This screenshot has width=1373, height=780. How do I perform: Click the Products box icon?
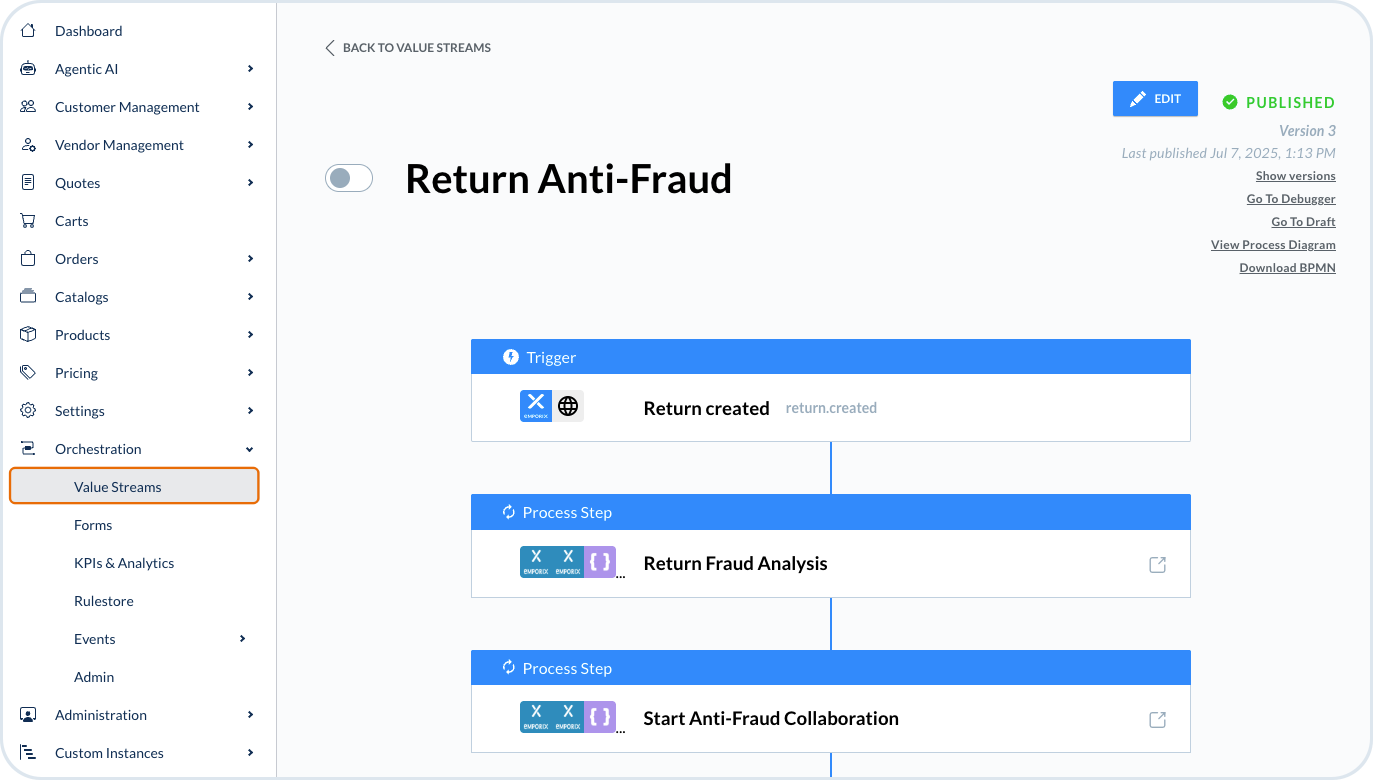(x=28, y=335)
